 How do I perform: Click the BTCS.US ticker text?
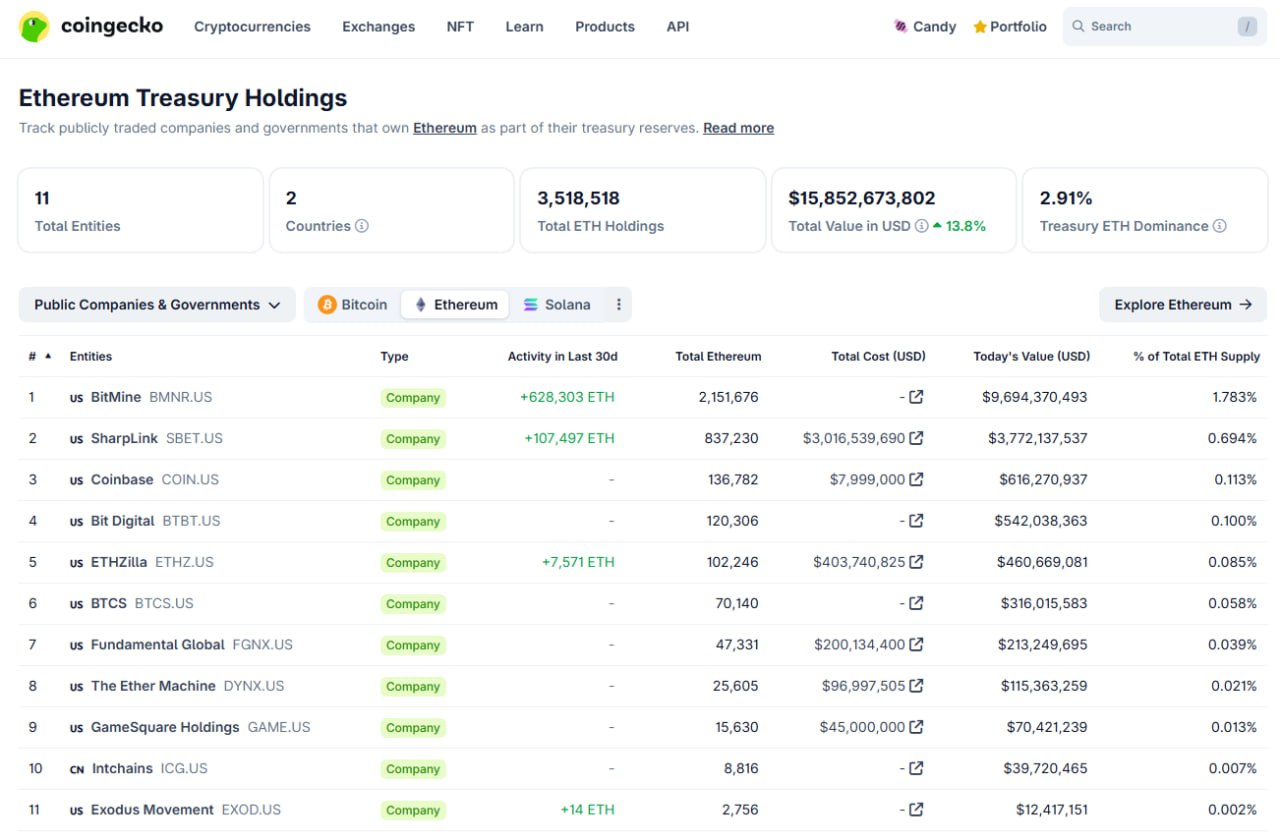click(x=164, y=603)
